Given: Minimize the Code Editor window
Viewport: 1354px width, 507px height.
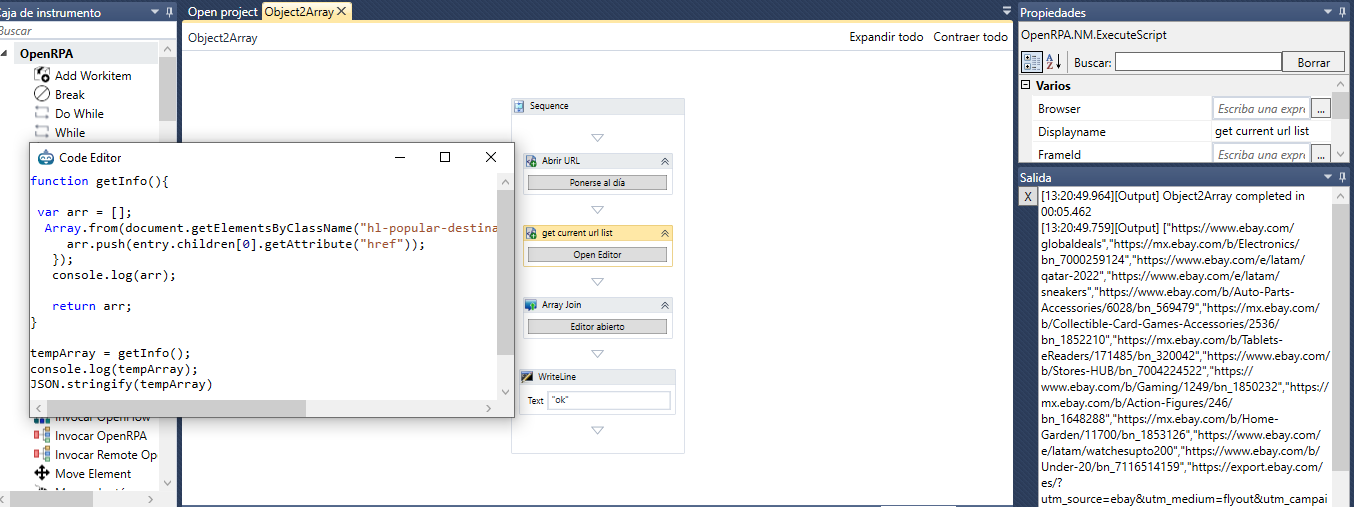Looking at the screenshot, I should tap(400, 157).
